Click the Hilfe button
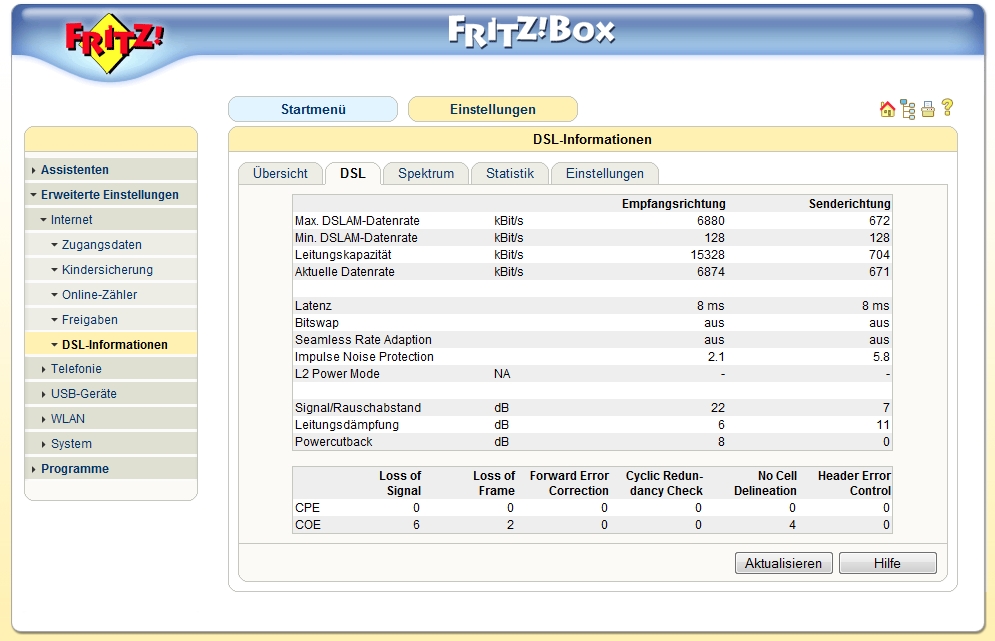Image resolution: width=995 pixels, height=641 pixels. click(887, 564)
